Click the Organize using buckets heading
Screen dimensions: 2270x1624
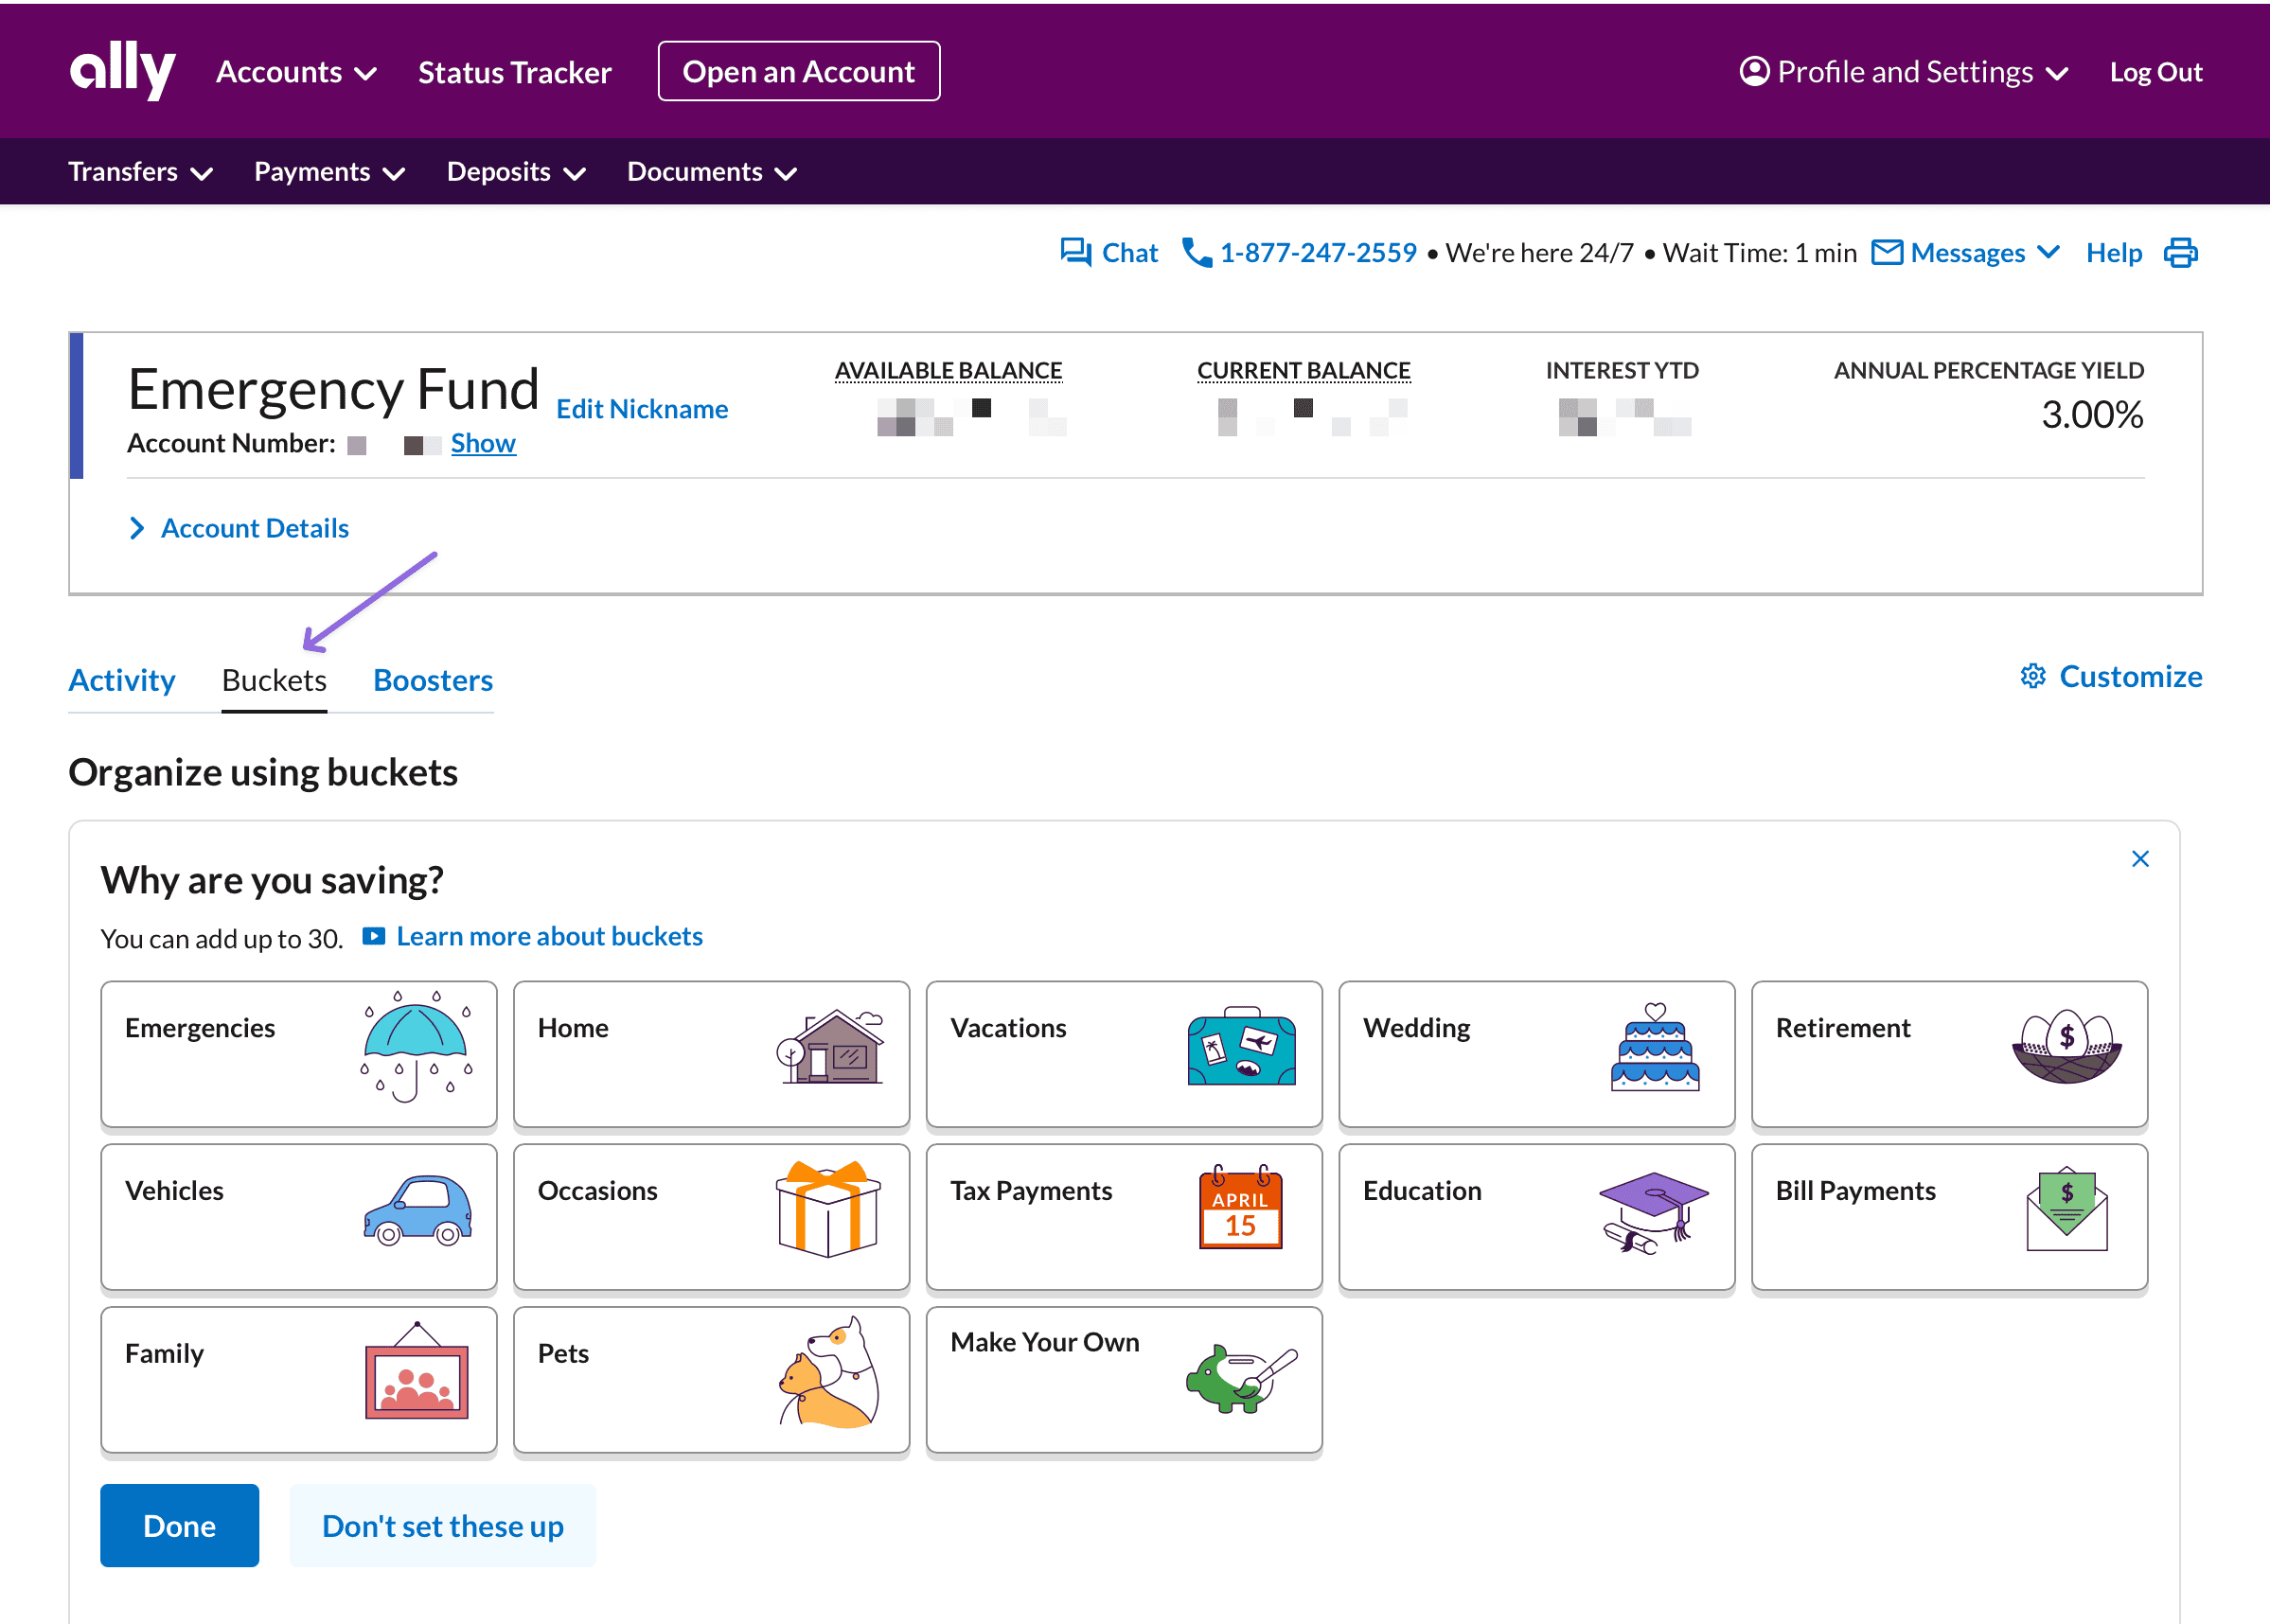click(263, 773)
